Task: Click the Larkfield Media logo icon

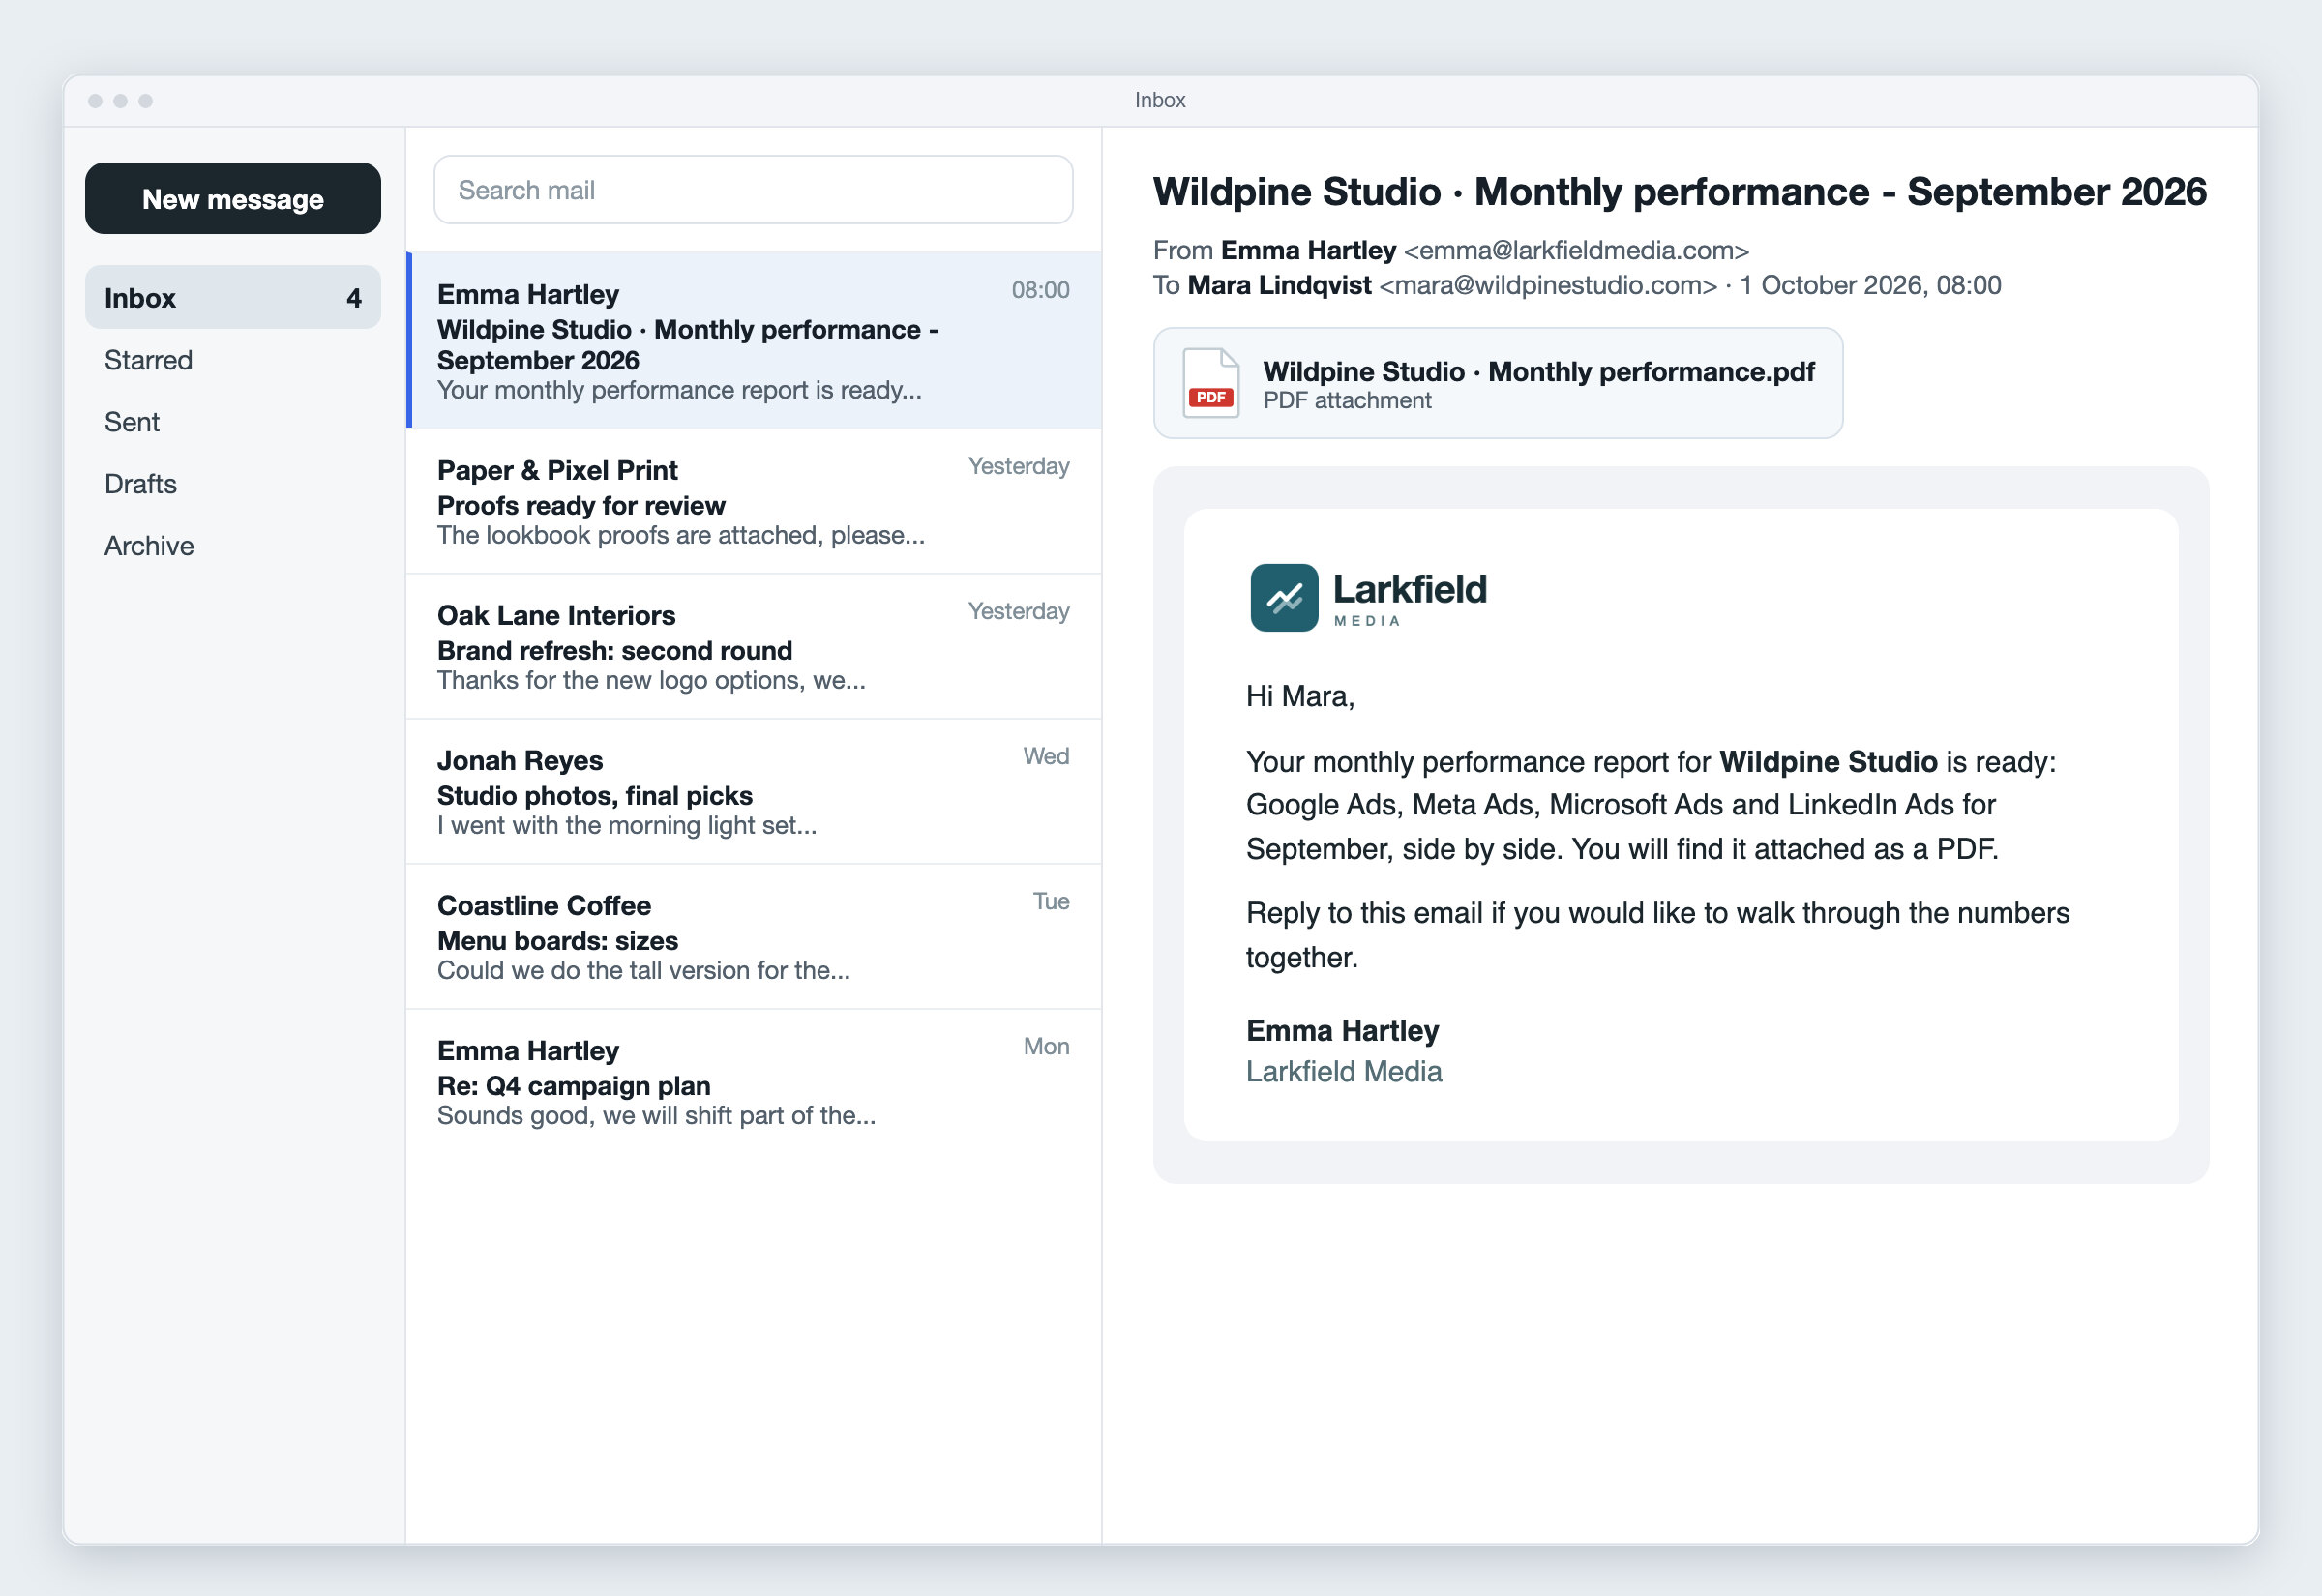Action: [x=1284, y=598]
